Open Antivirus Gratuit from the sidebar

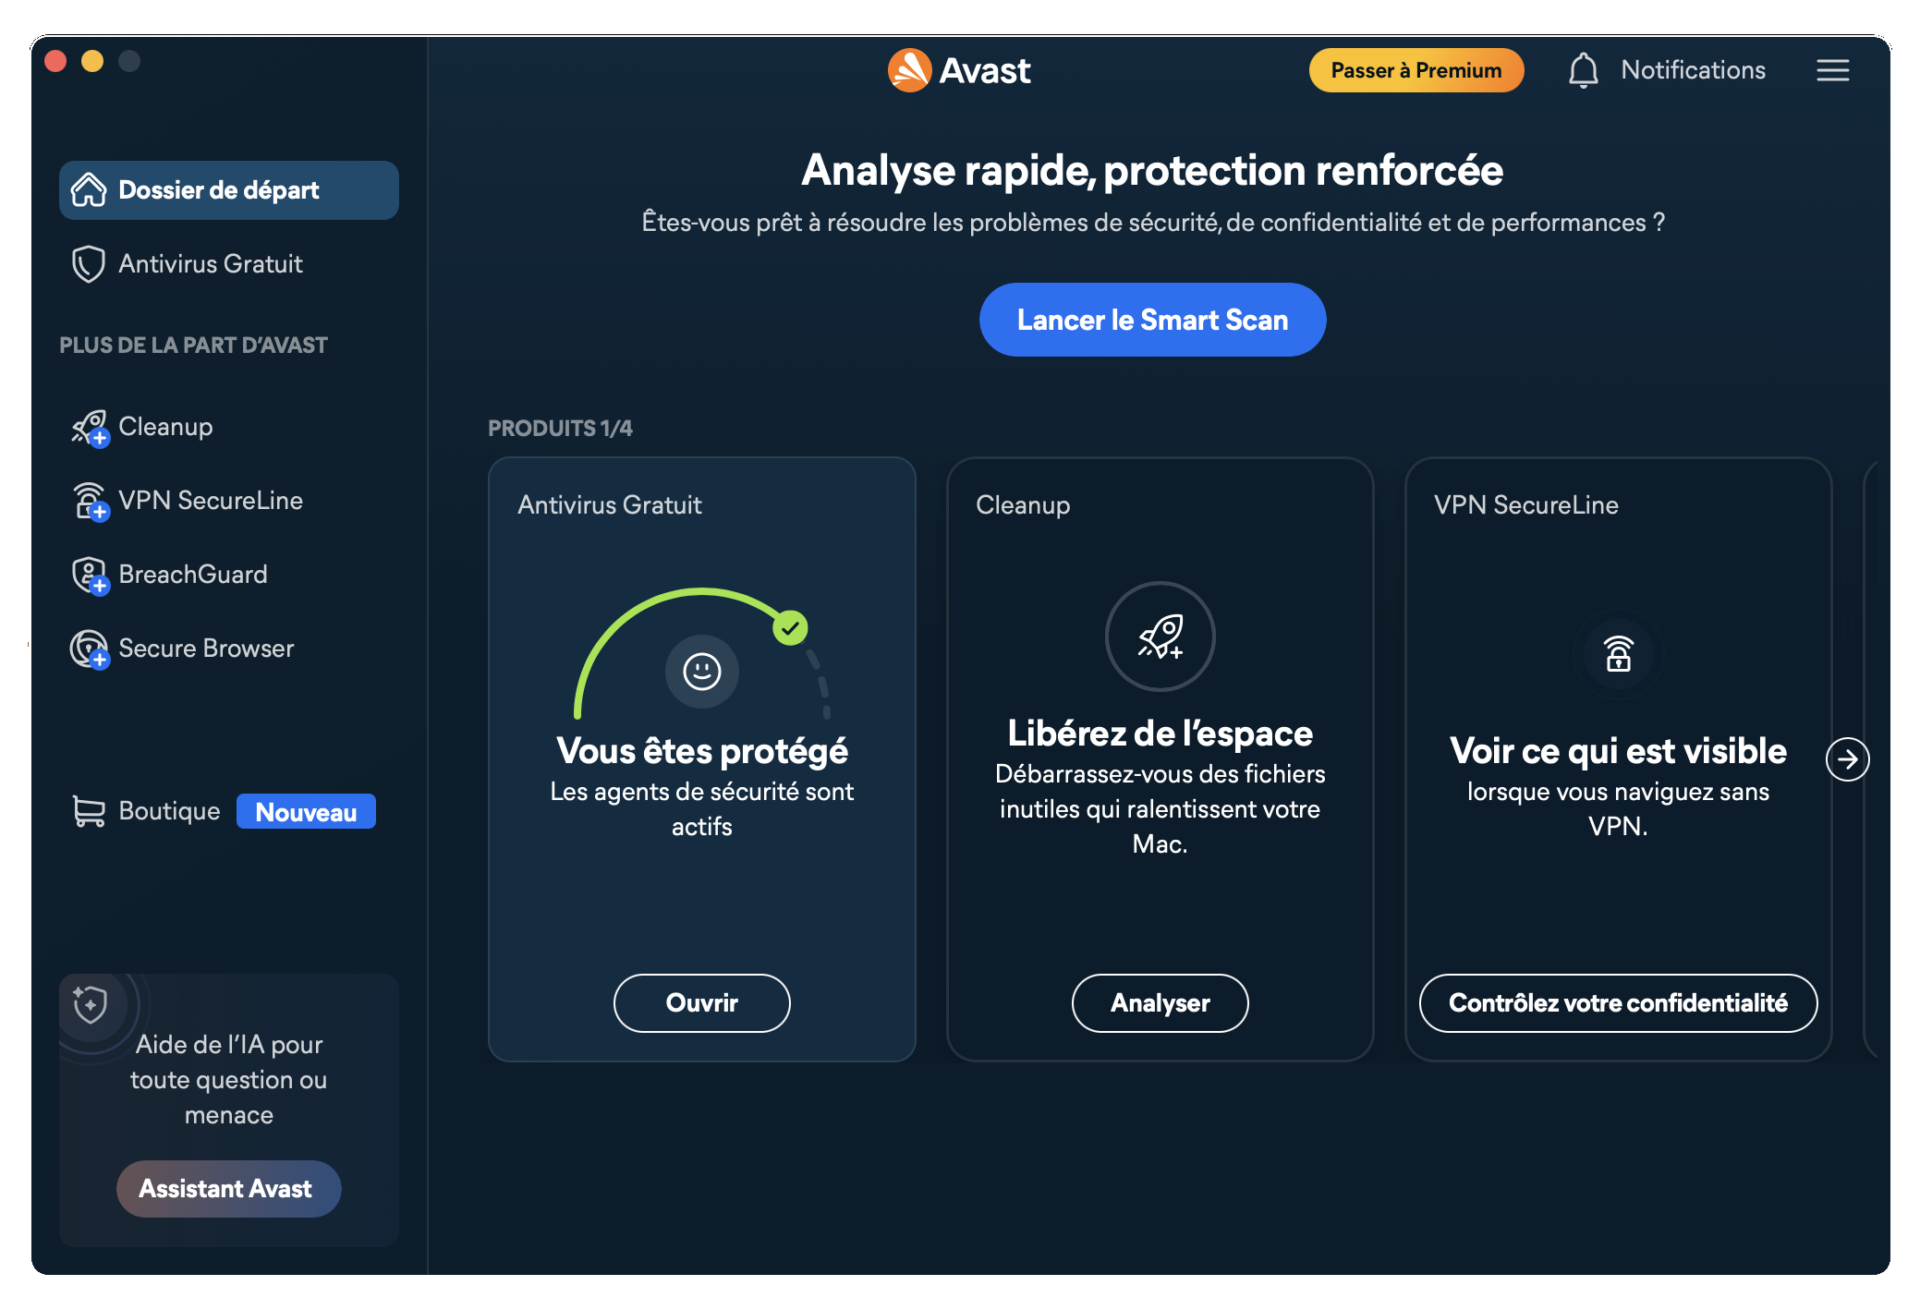pos(229,264)
